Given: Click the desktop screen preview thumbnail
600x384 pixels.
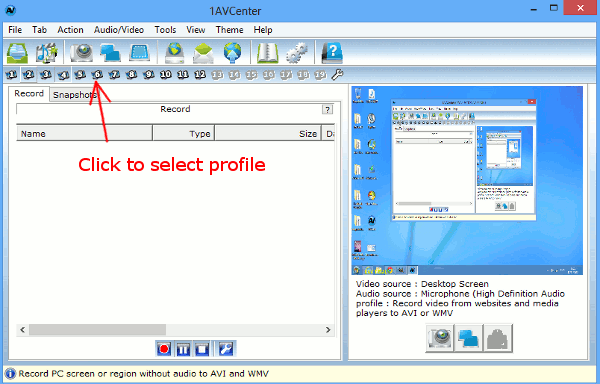Looking at the screenshot, I should (x=467, y=180).
